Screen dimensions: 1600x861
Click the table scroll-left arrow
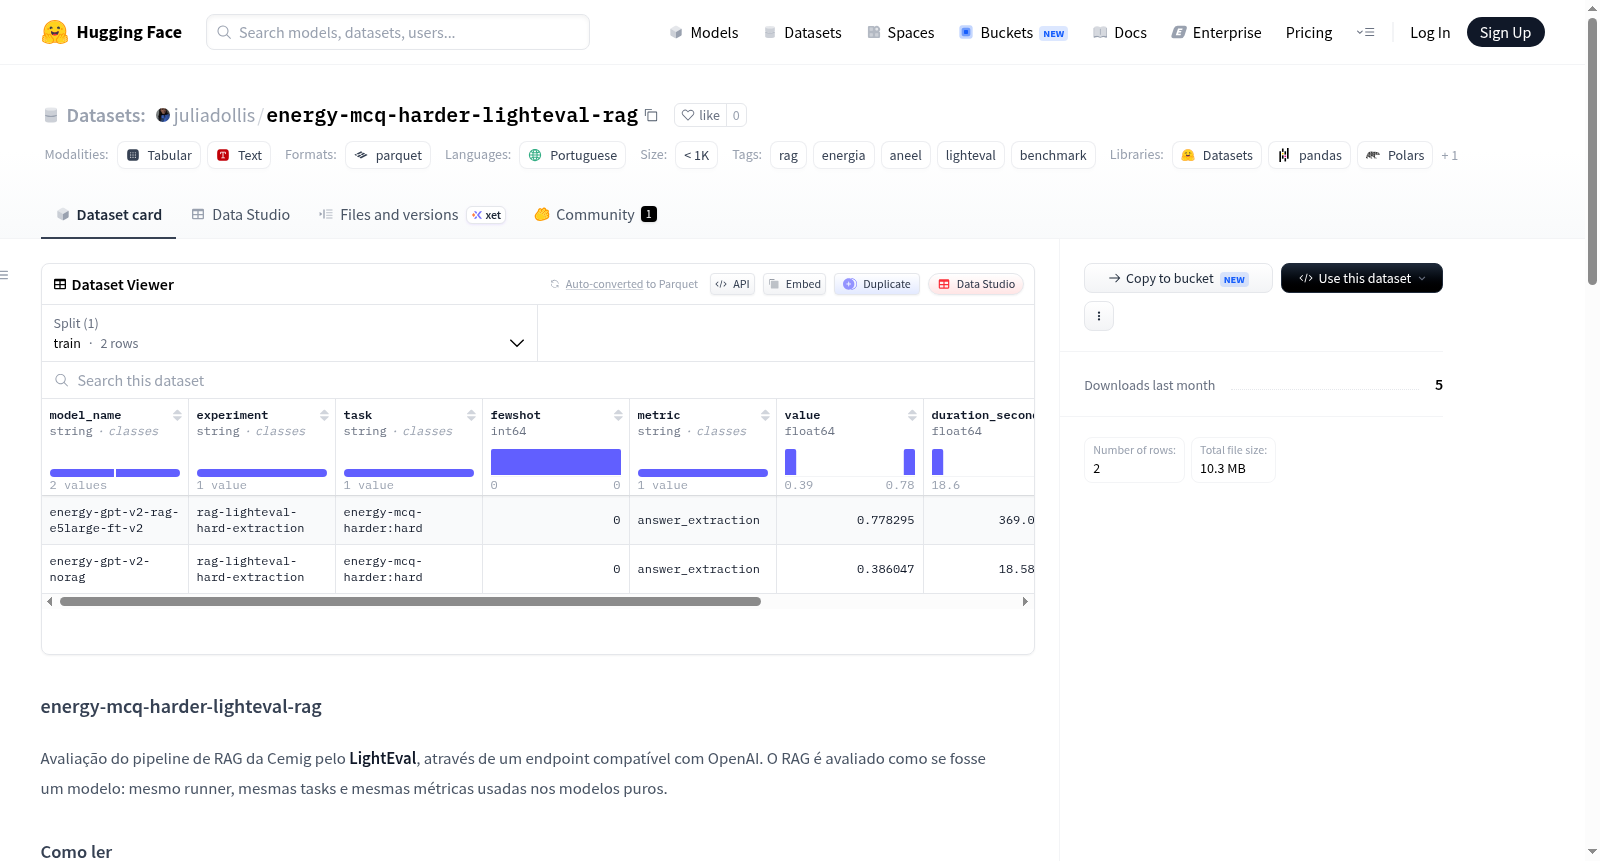click(50, 602)
